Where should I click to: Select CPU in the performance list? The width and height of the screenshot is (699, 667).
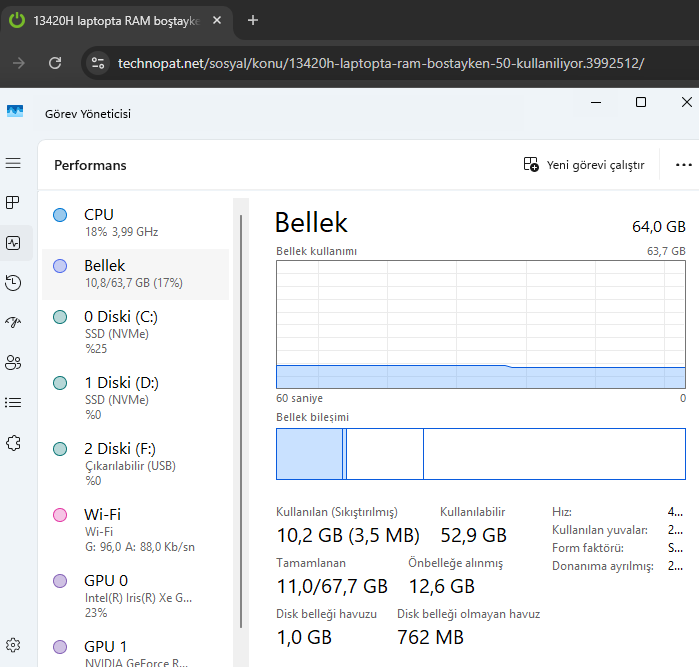click(135, 222)
